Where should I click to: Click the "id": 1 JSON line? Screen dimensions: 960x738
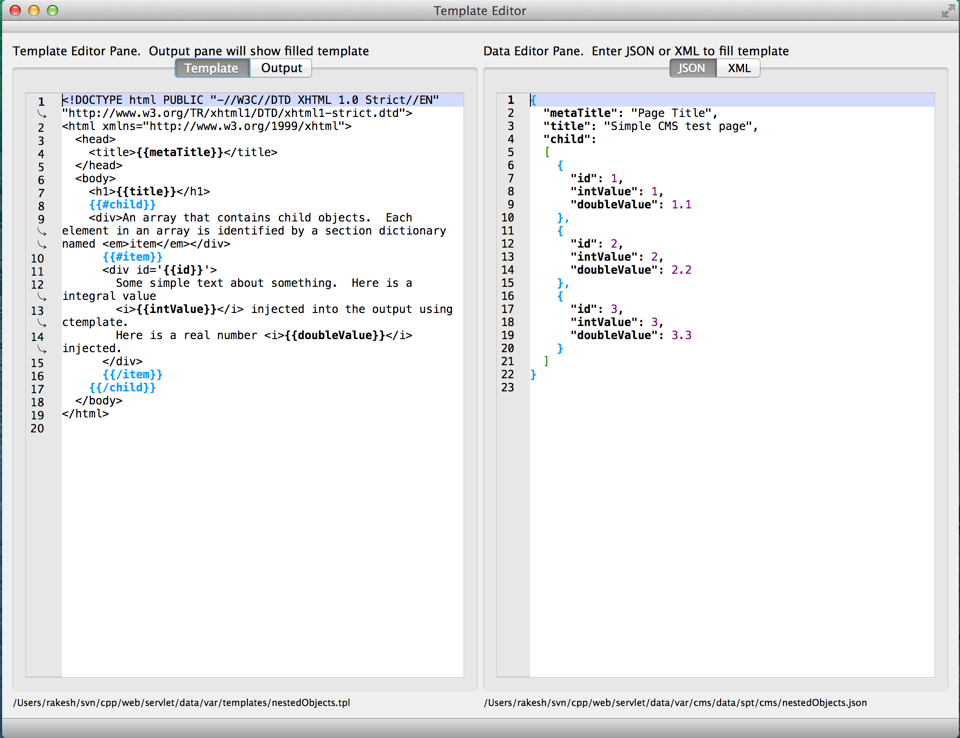596,178
